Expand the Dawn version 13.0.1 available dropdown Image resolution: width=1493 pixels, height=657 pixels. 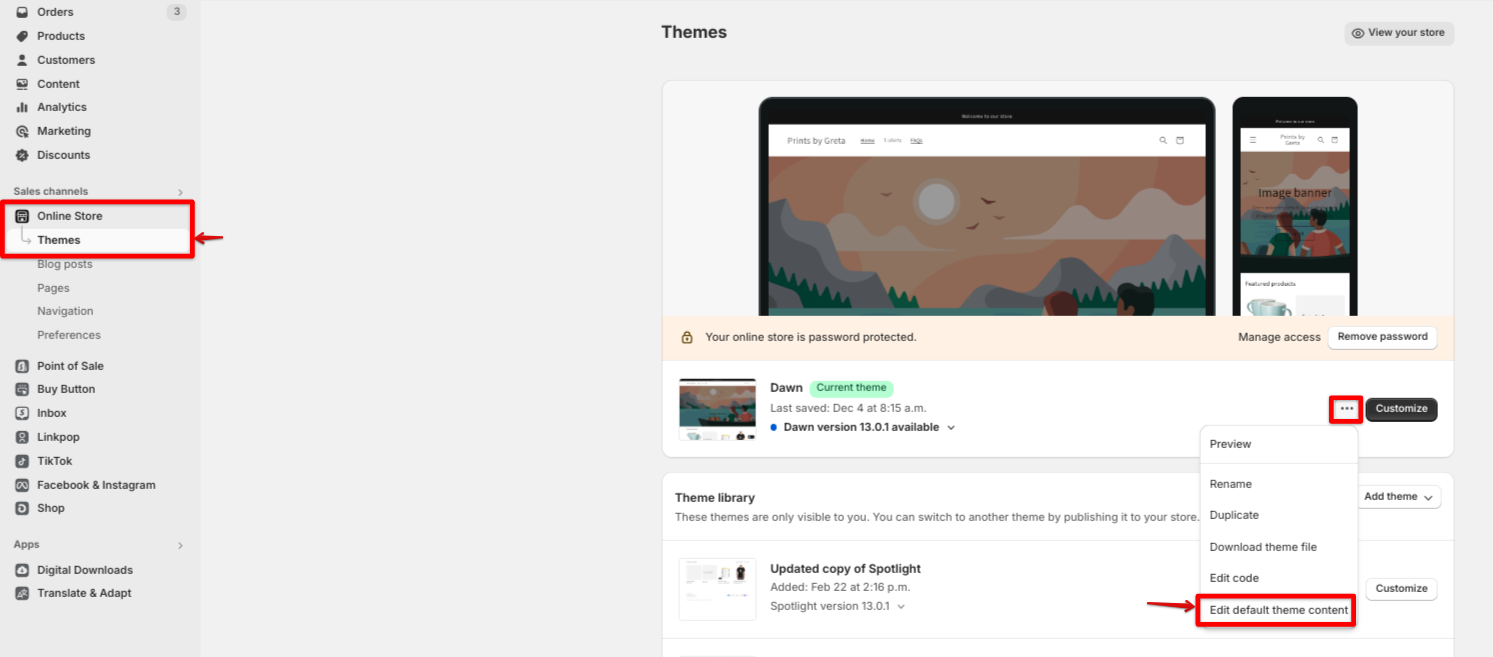(x=951, y=427)
